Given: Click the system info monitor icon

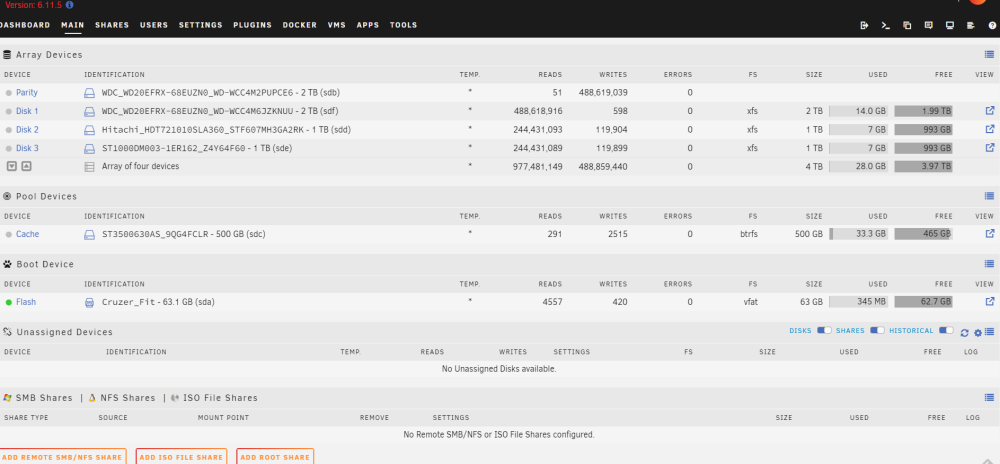Looking at the screenshot, I should (x=950, y=25).
